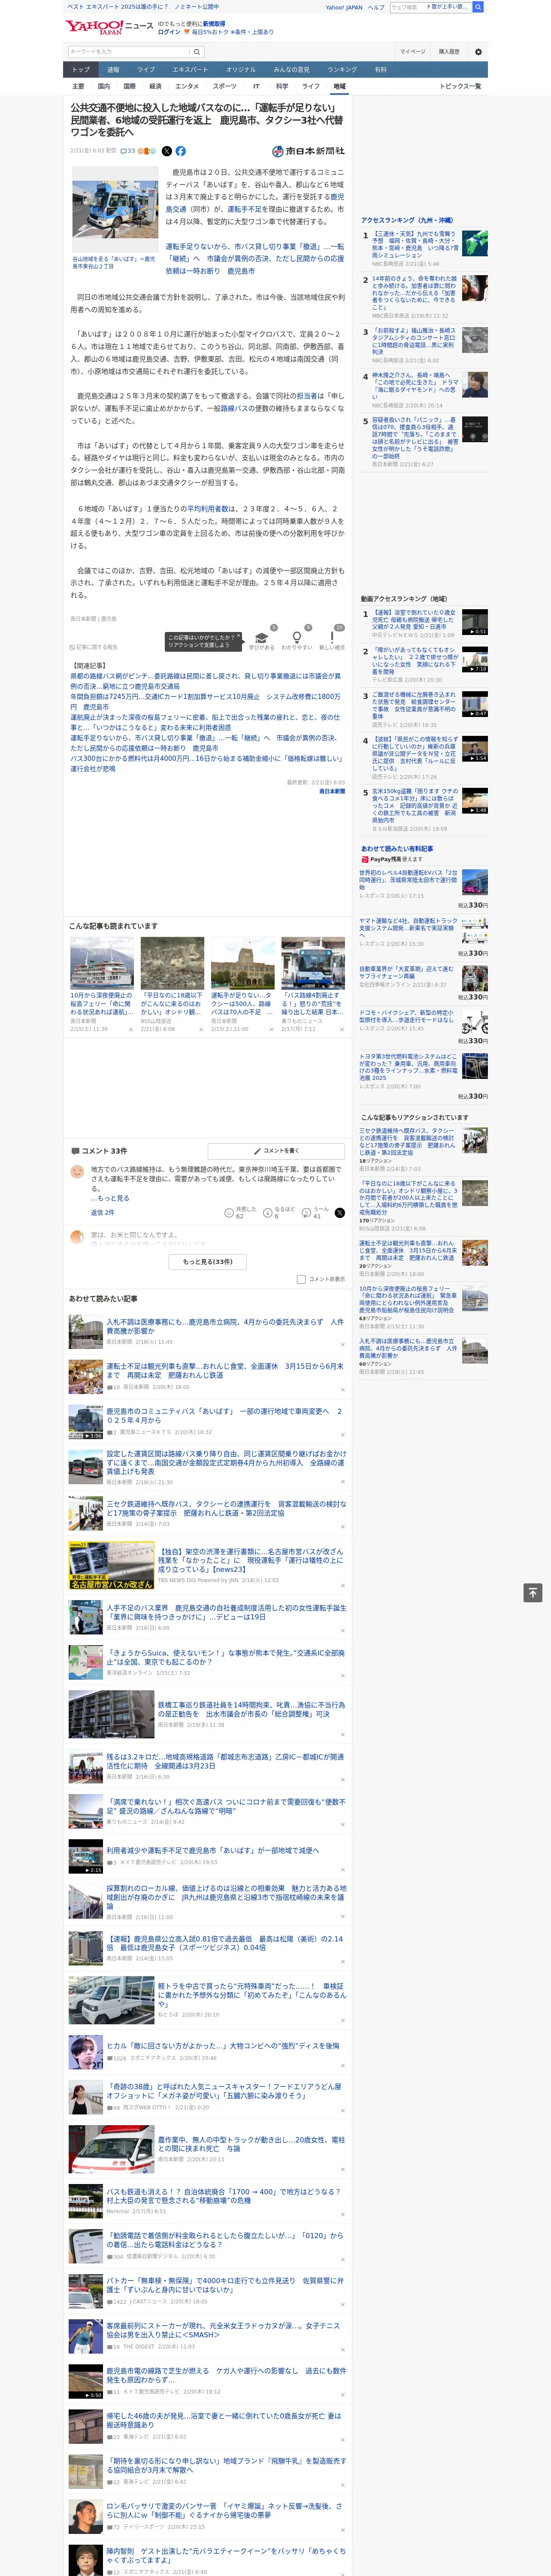Select the エキスパート navigation tab
The width and height of the screenshot is (551, 2576).
point(190,70)
